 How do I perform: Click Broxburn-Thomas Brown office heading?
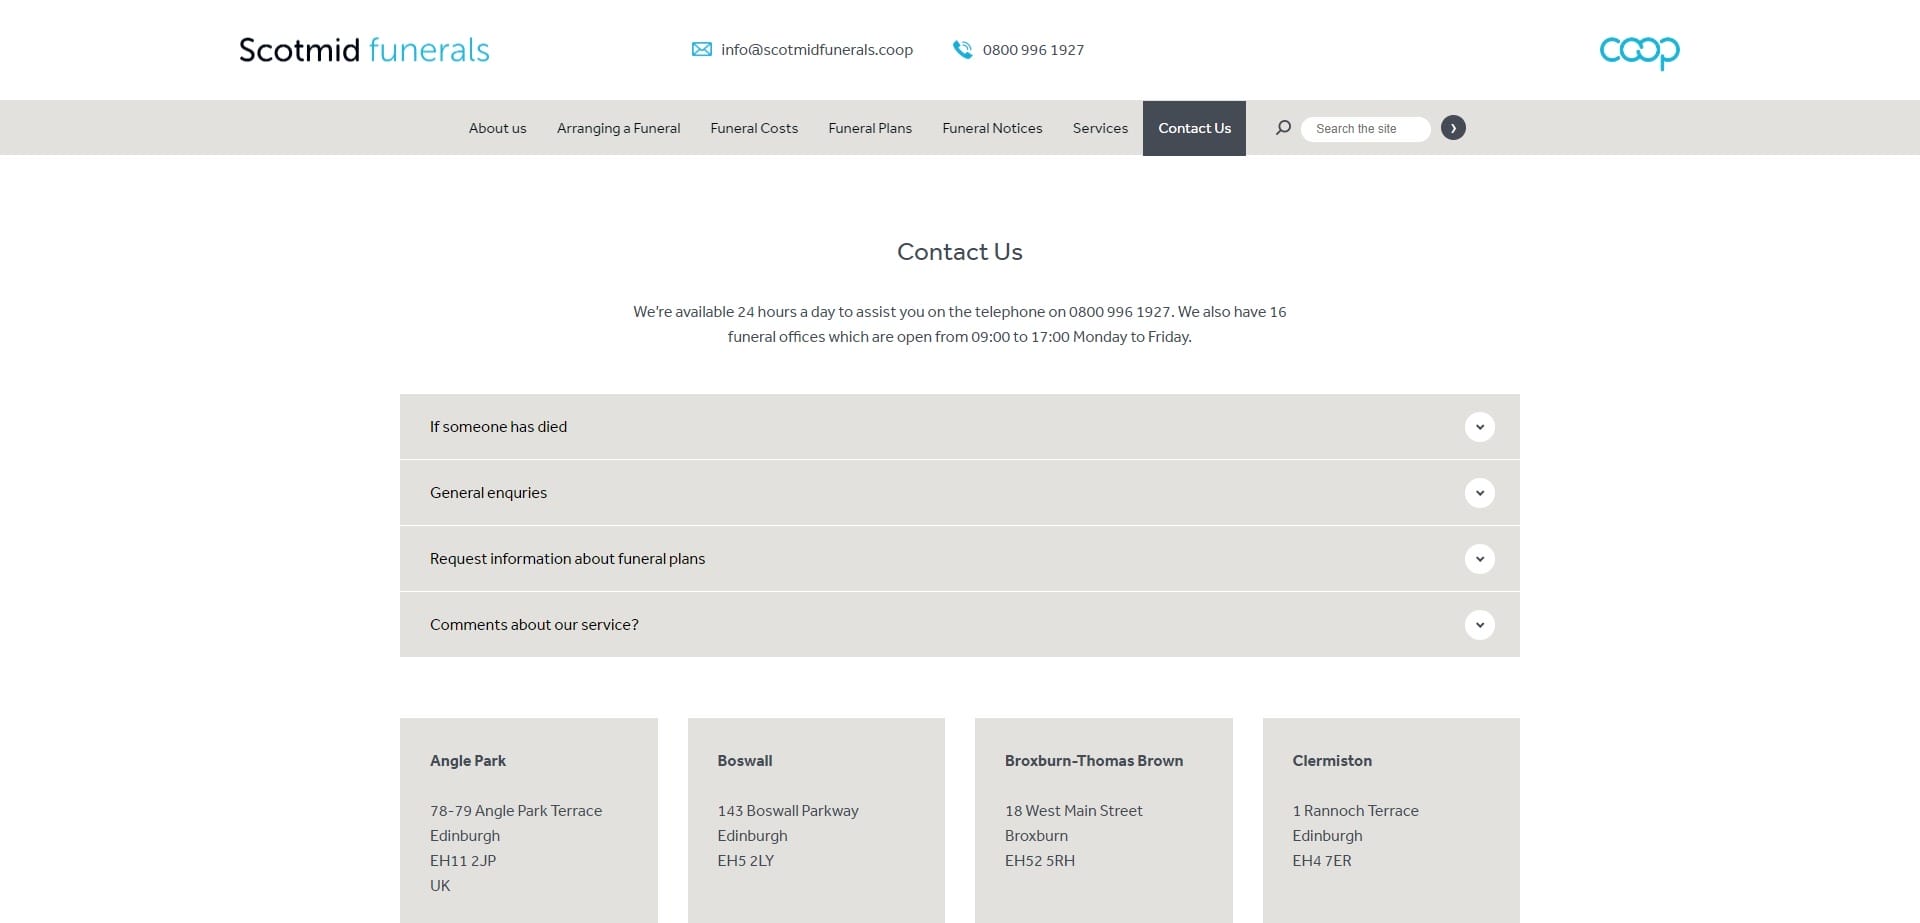click(1094, 761)
